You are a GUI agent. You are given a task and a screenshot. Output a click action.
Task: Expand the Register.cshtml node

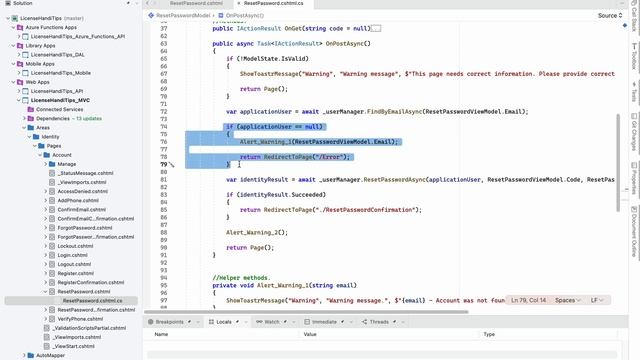click(x=45, y=273)
